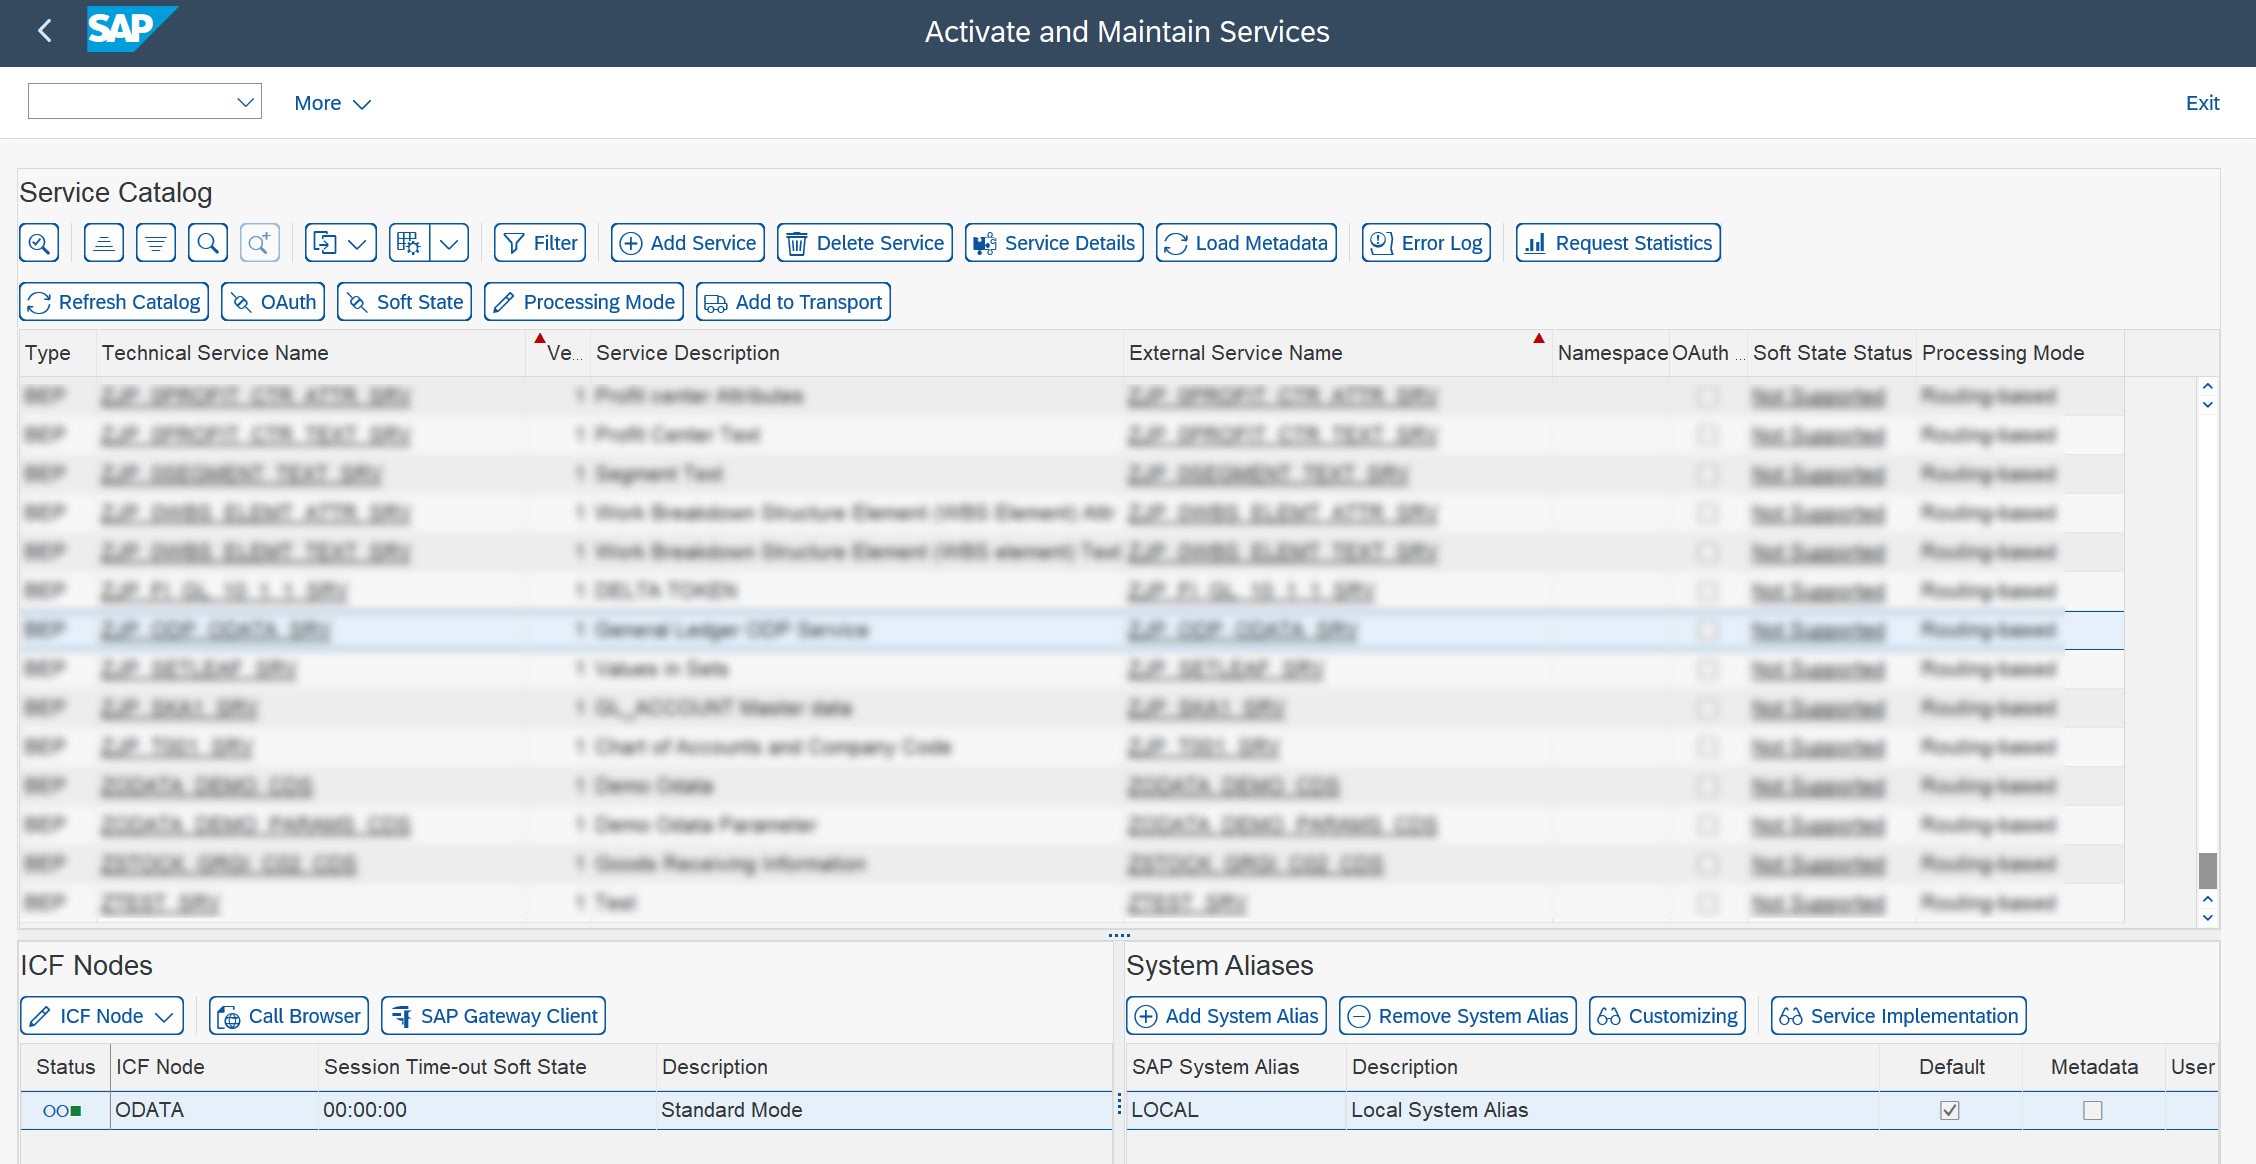Image resolution: width=2256 pixels, height=1164 pixels.
Task: Click the Load Metadata refresh icon
Action: tap(1177, 242)
